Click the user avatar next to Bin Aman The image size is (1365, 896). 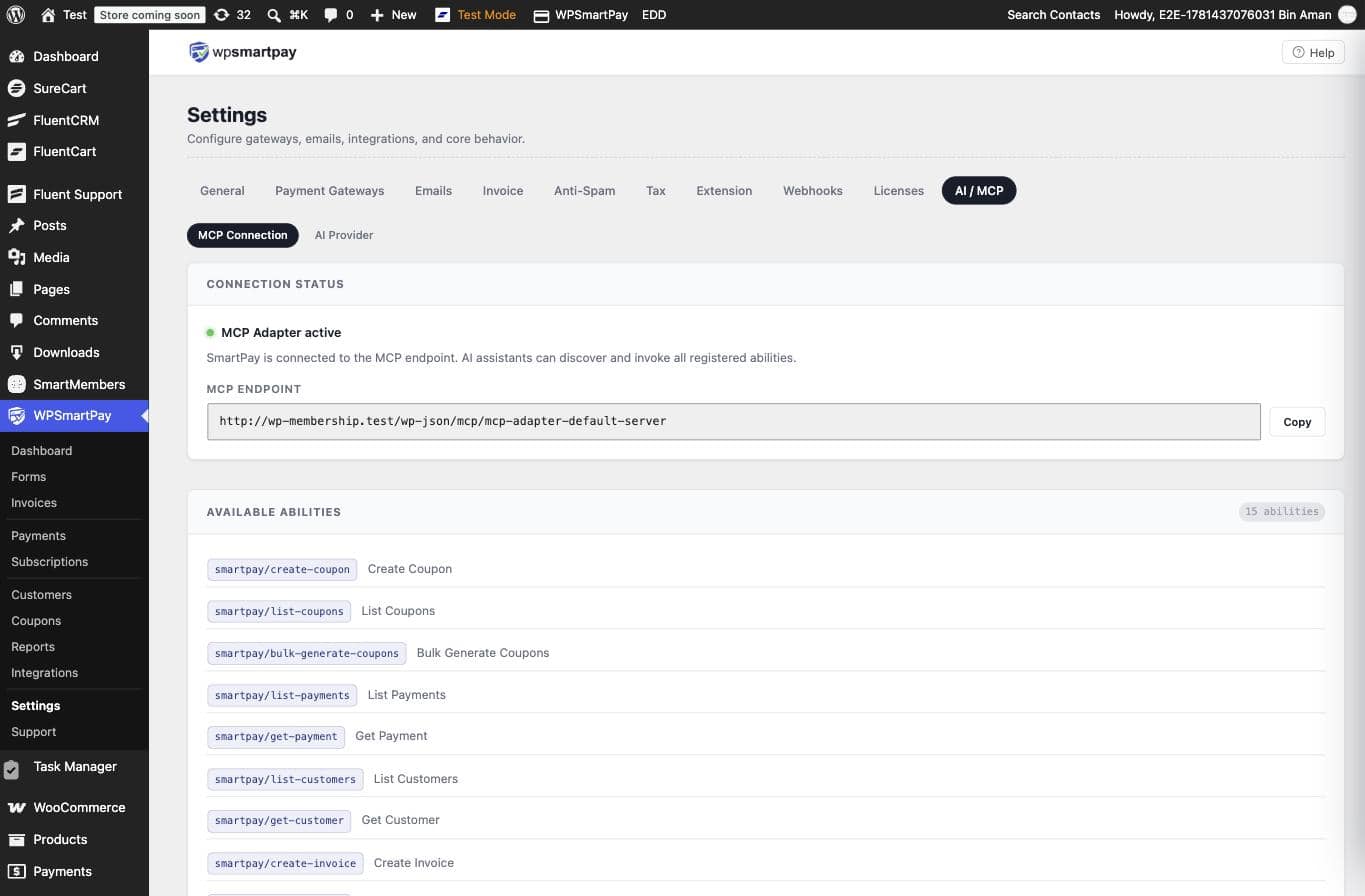point(1347,15)
